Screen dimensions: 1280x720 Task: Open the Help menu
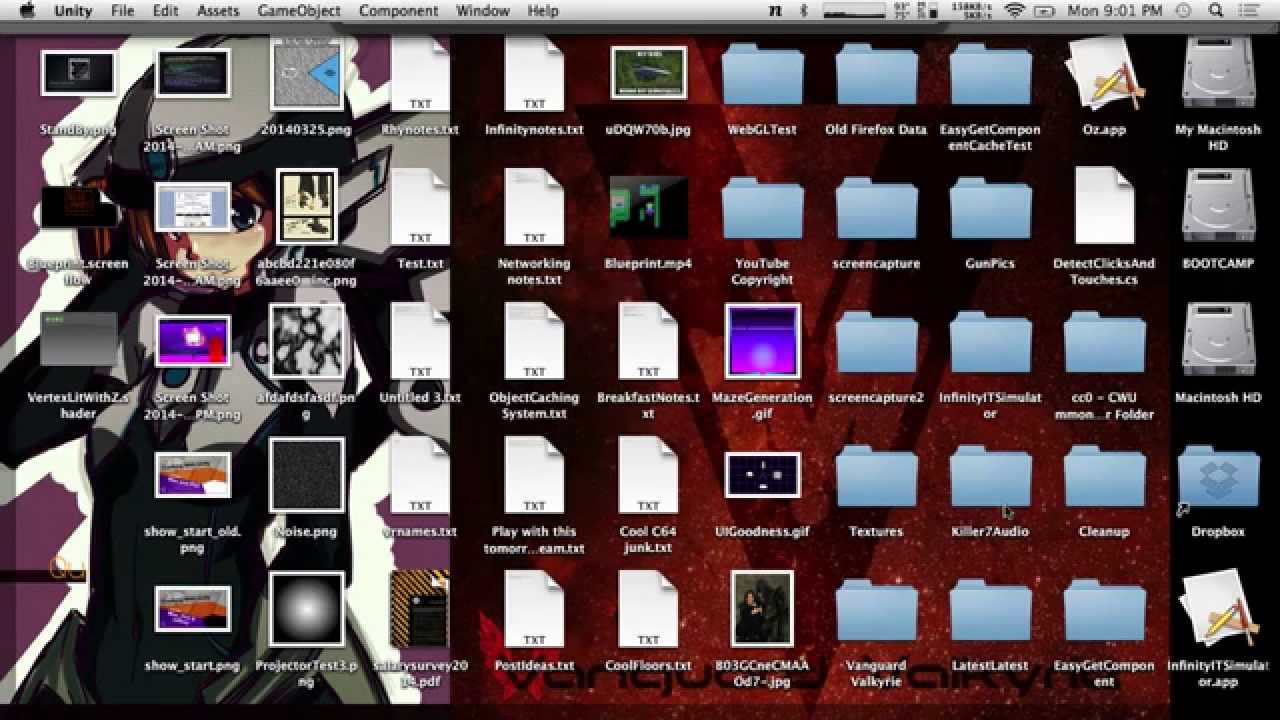pyautogui.click(x=542, y=11)
